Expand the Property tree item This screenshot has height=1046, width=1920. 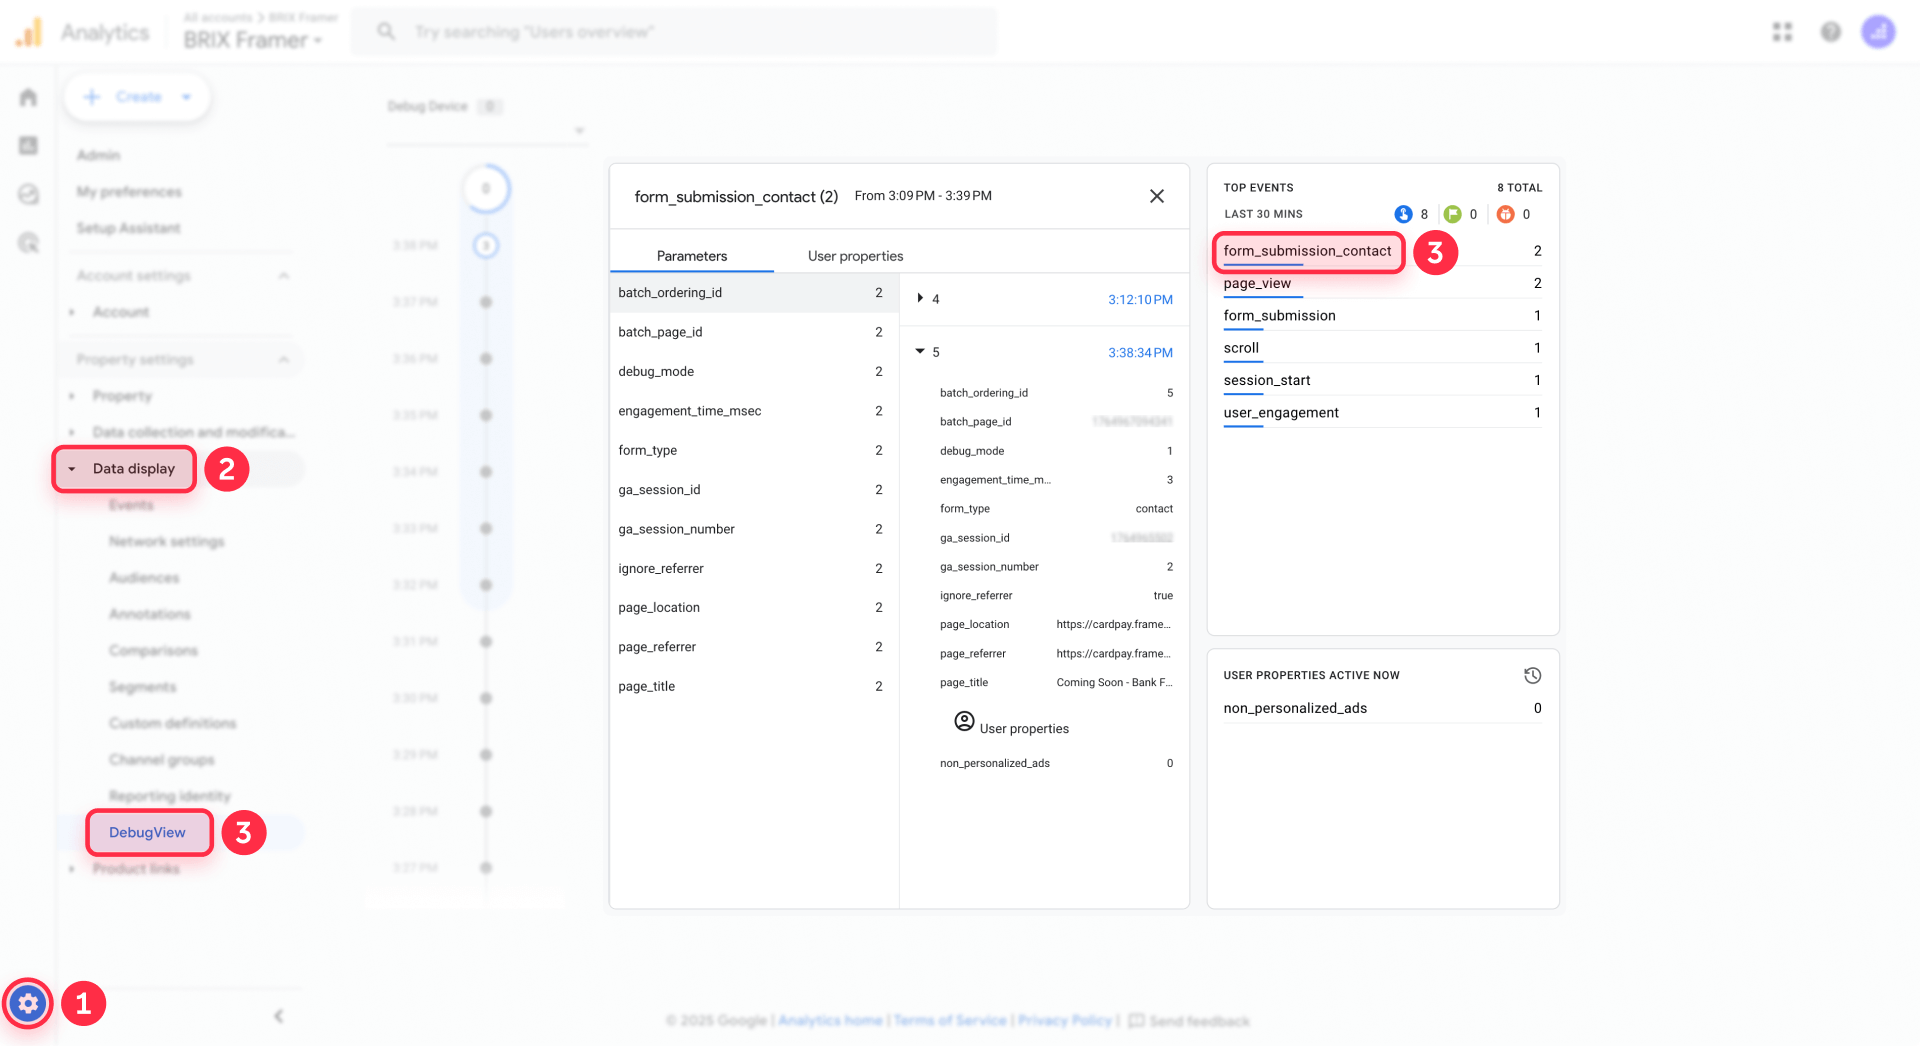[72, 396]
